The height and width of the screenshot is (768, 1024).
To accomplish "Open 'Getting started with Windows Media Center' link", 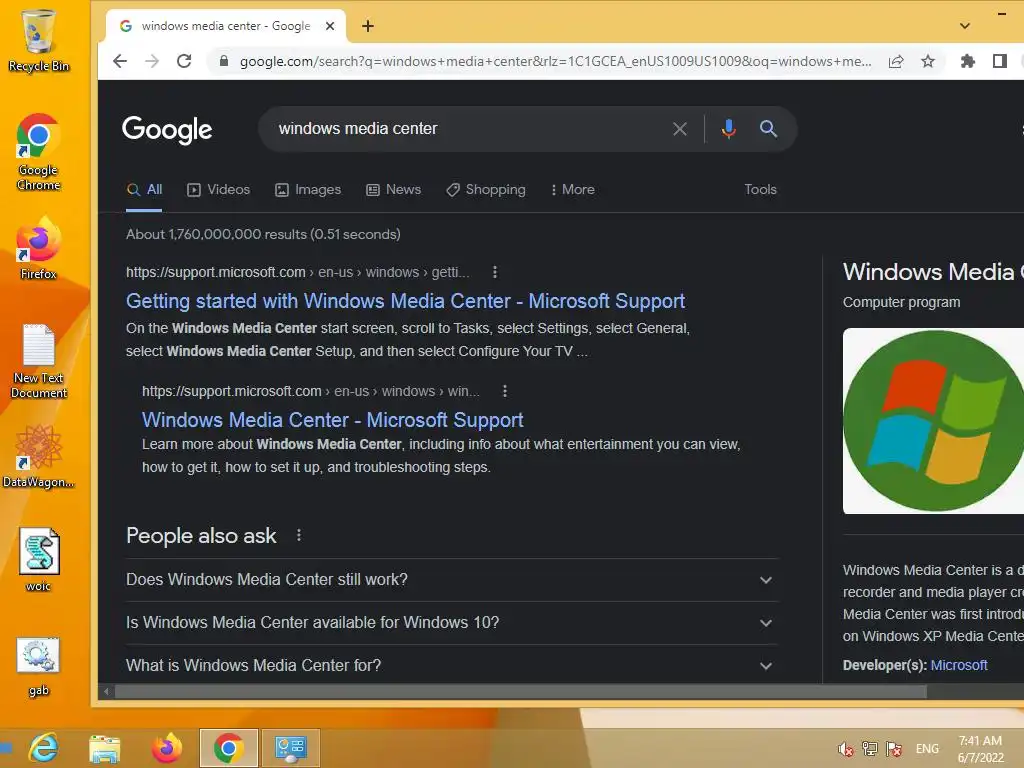I will click(406, 301).
